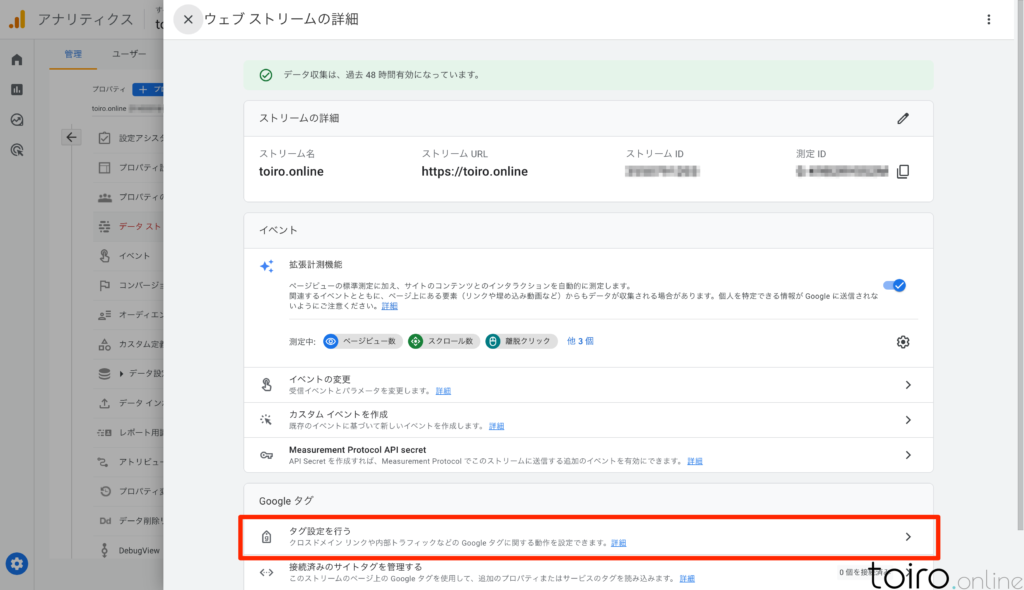Open Reports icon in left sidebar
This screenshot has height=590, width=1024.
point(17,90)
